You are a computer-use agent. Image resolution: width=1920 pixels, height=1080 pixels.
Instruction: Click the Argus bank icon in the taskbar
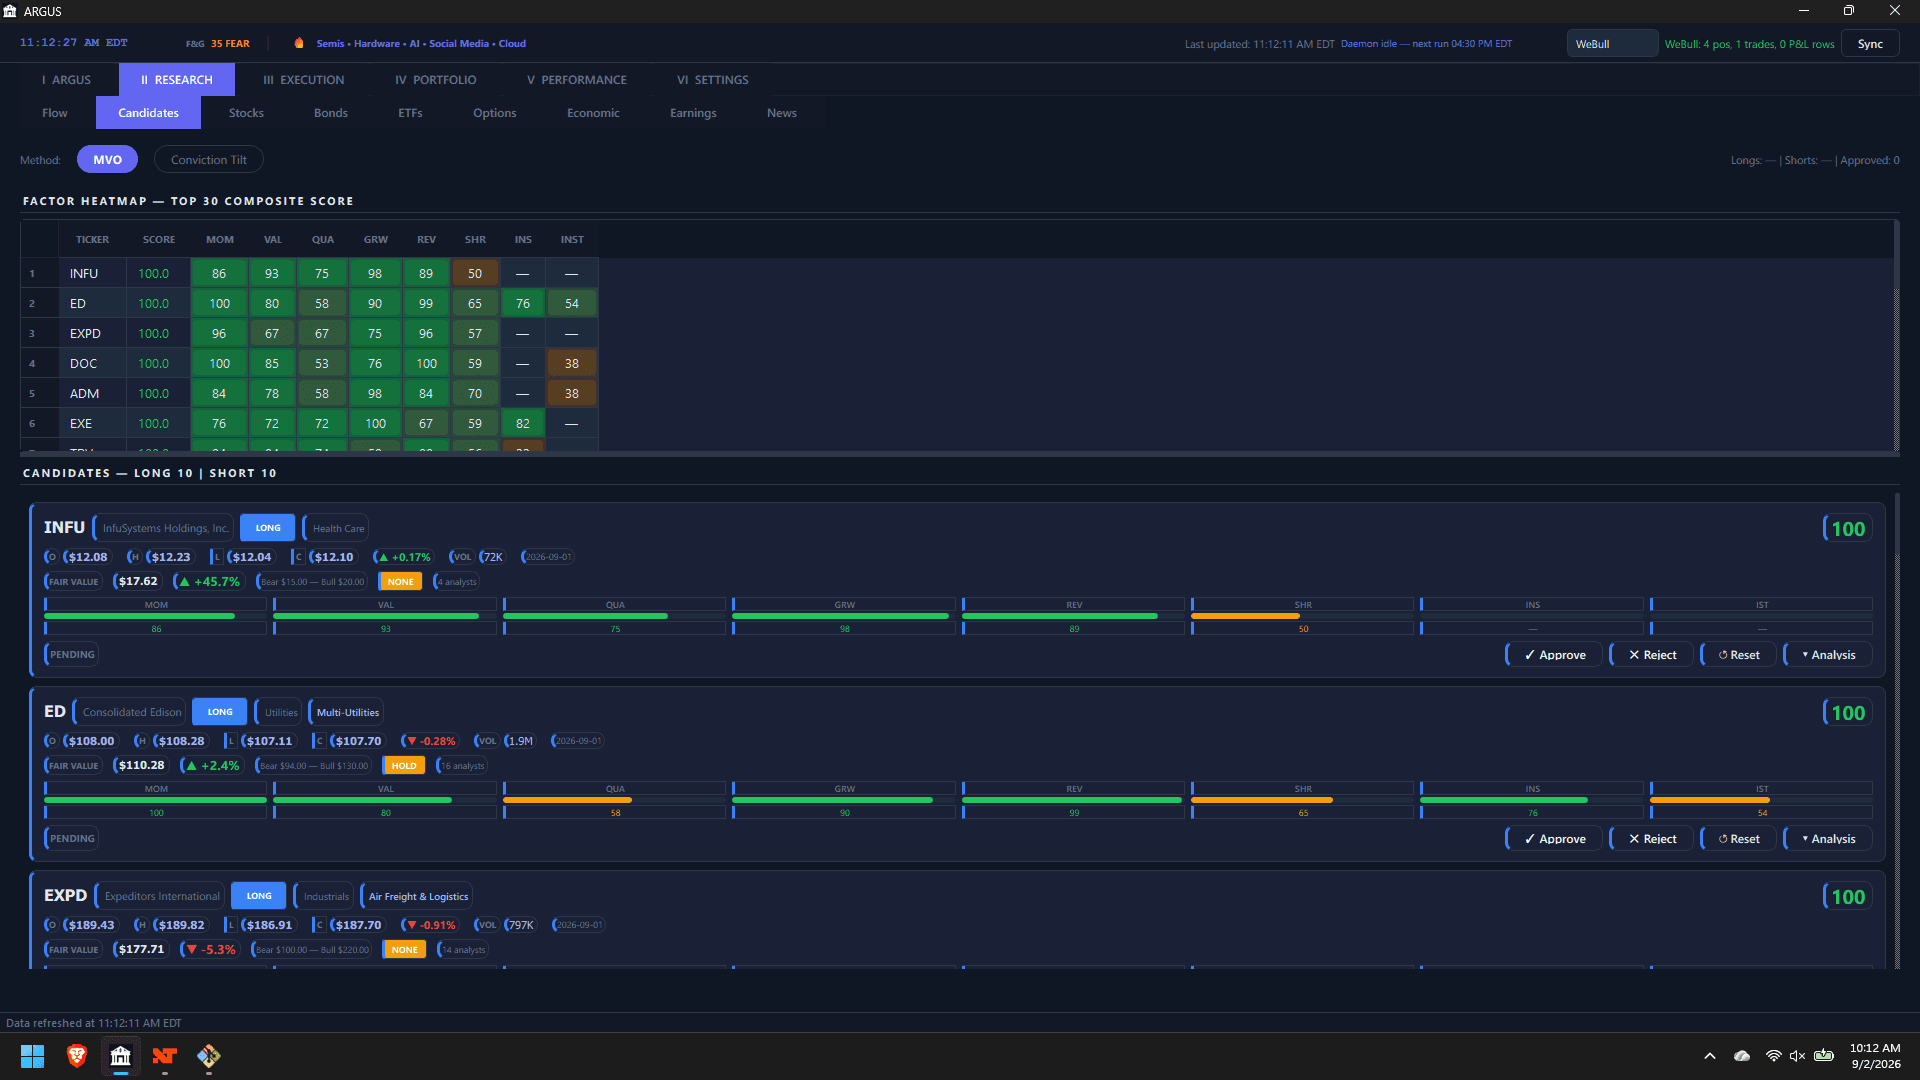click(121, 1056)
